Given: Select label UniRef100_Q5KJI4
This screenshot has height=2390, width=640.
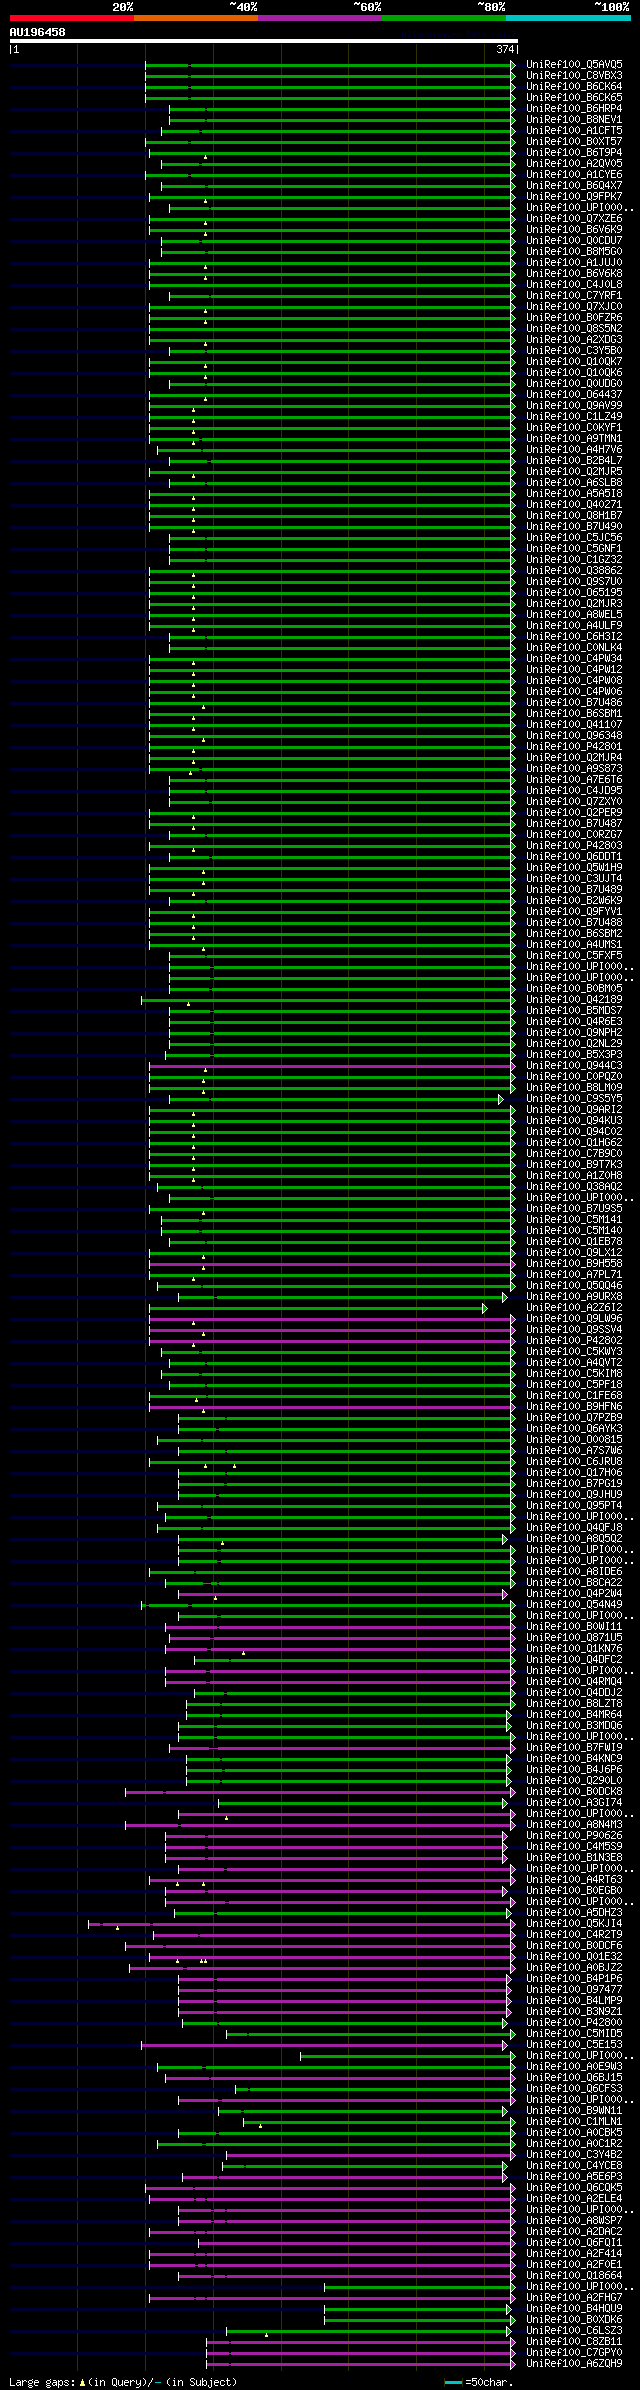Looking at the screenshot, I should coord(574,1923).
